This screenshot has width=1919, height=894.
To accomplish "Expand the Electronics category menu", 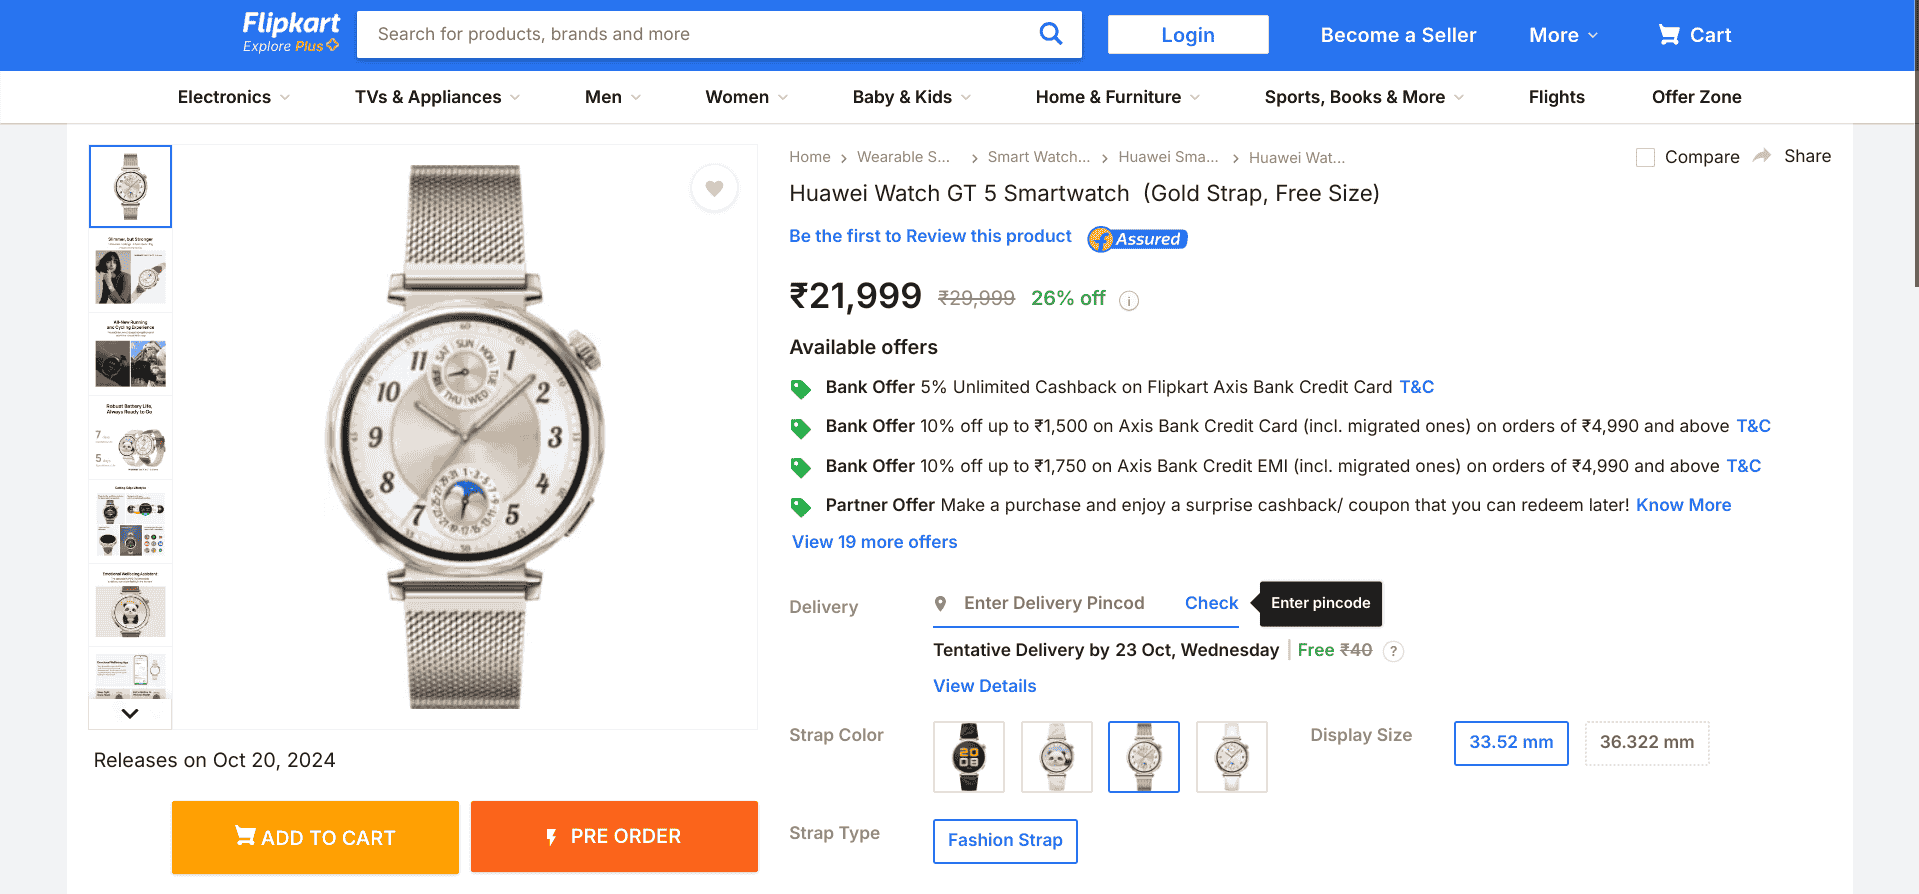I will point(233,97).
